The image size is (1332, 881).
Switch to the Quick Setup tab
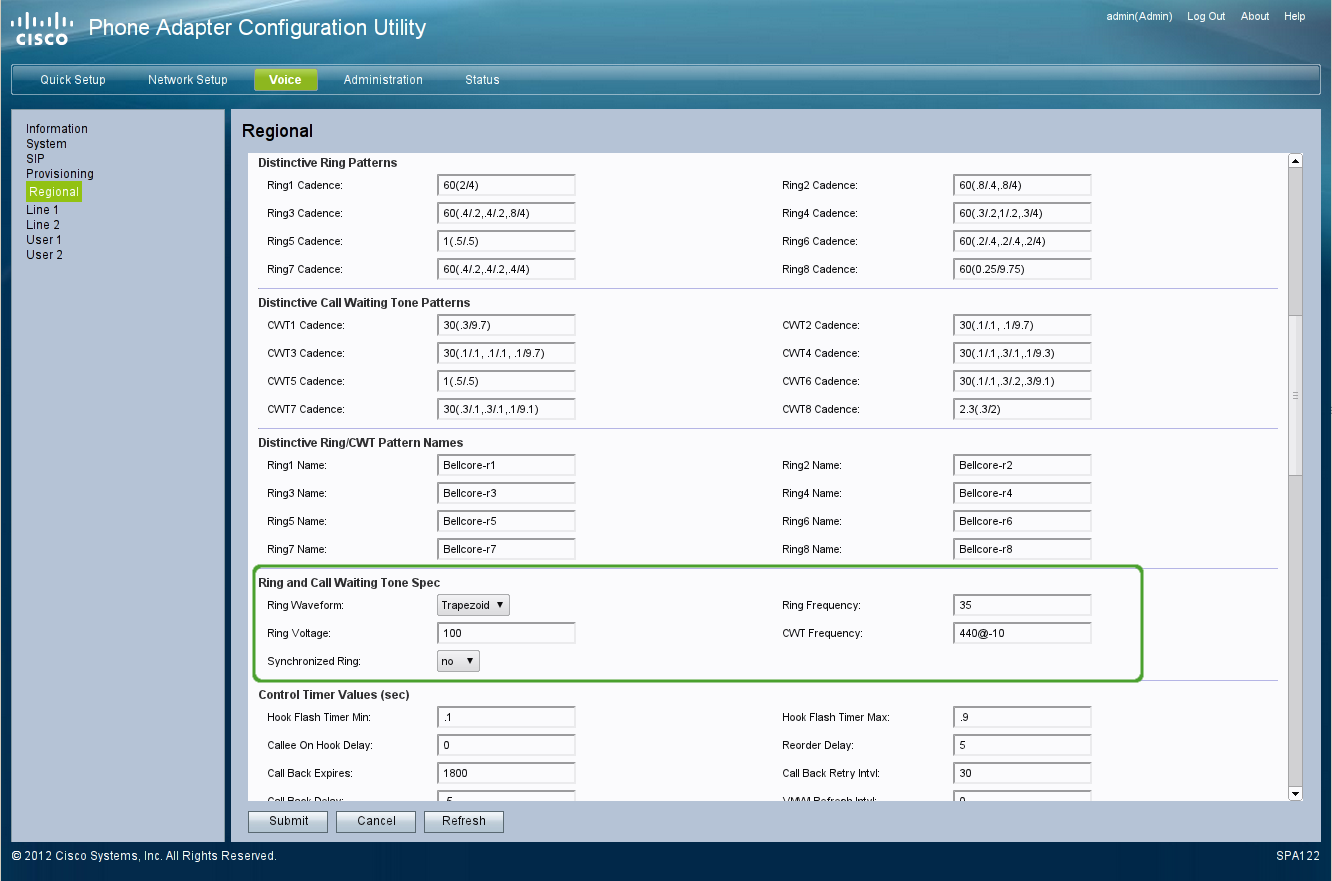coord(73,80)
